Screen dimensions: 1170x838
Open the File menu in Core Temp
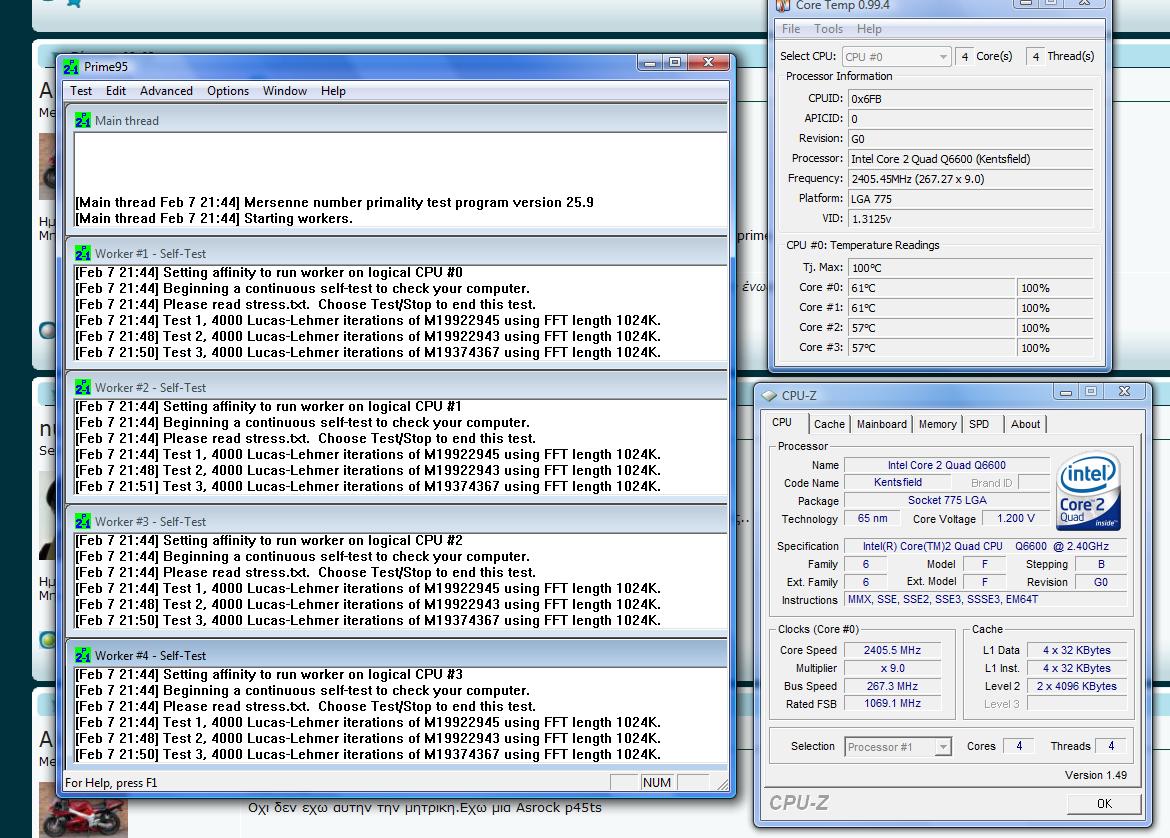pyautogui.click(x=791, y=29)
